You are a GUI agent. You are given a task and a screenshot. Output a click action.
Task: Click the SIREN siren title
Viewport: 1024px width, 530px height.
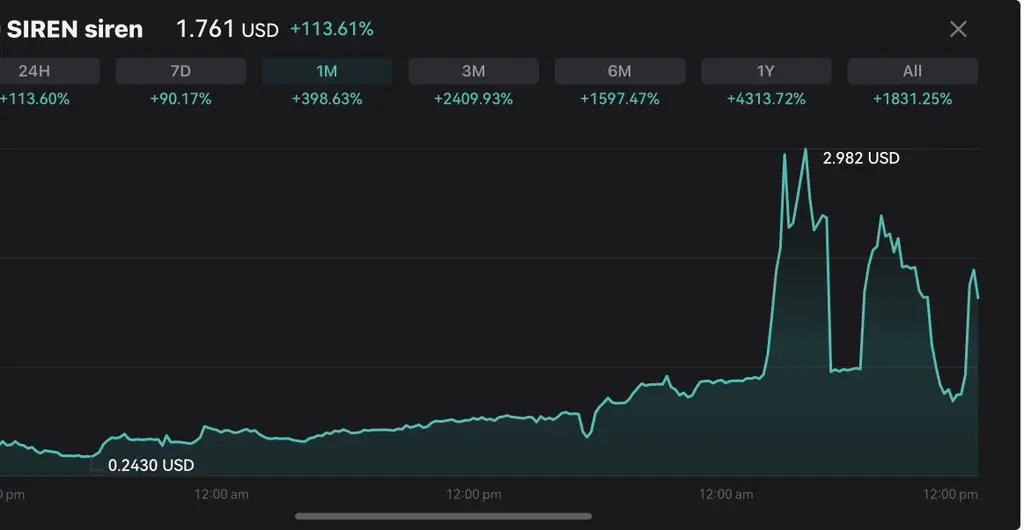(x=75, y=29)
